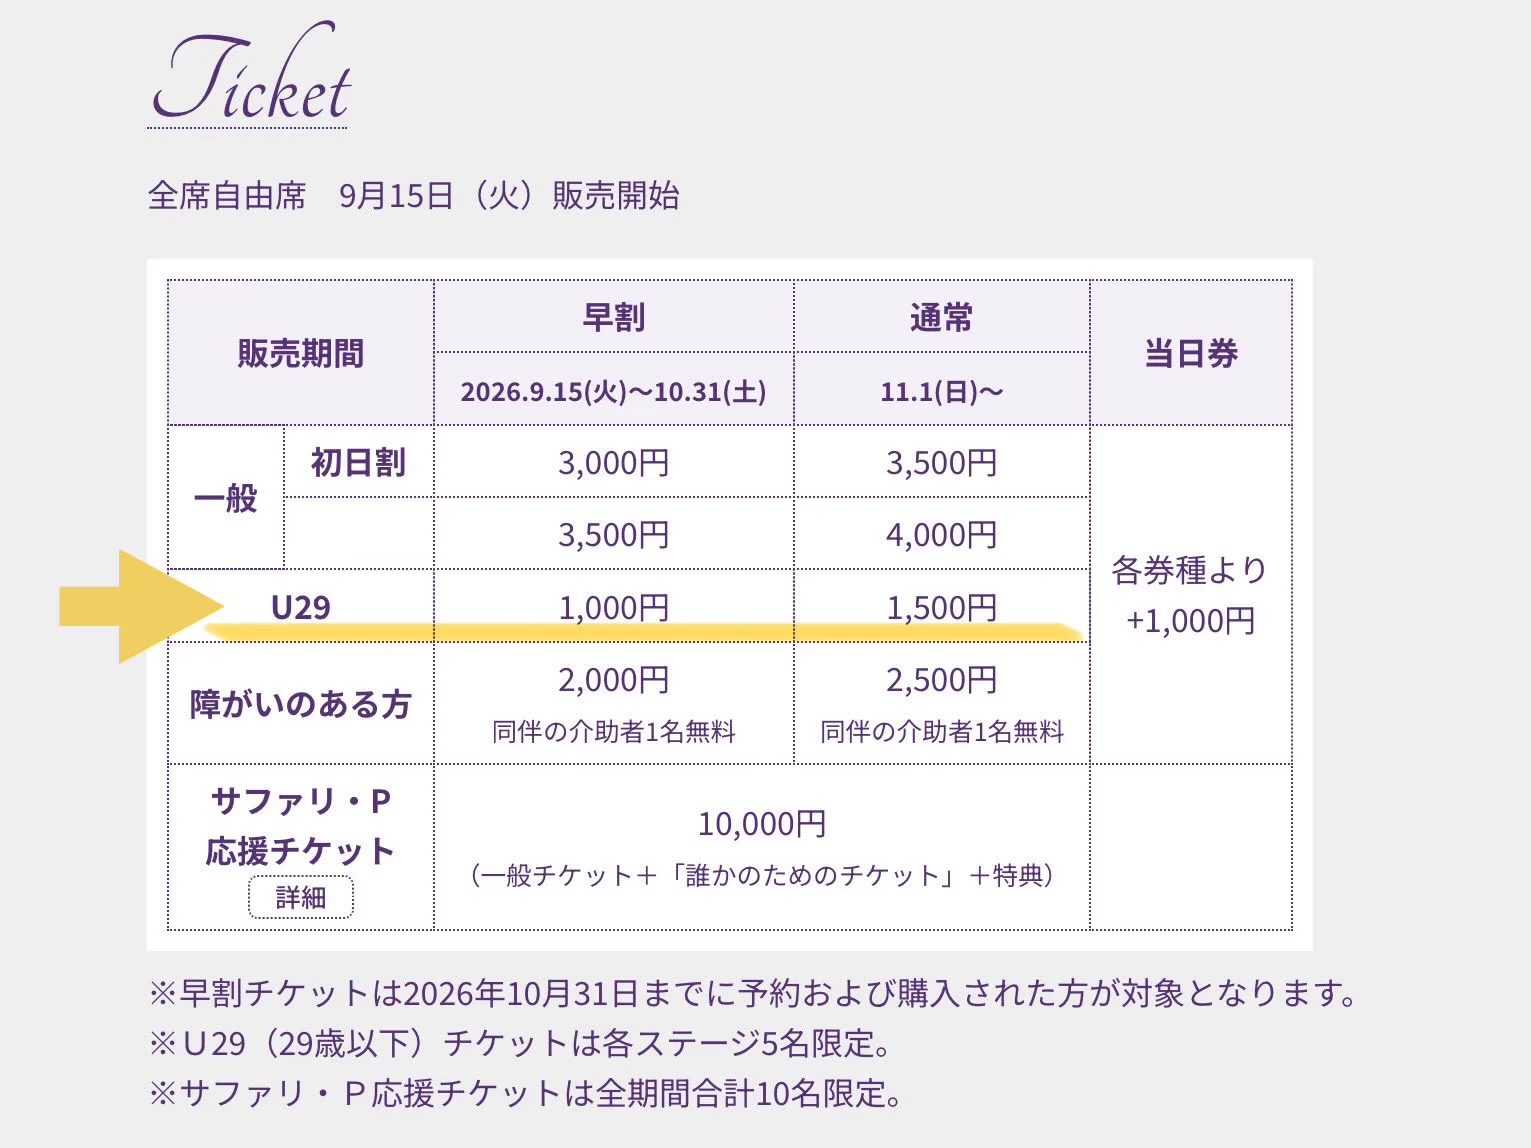Click the 11.1(日)〜 date cell
1531x1148 pixels.
941,390
